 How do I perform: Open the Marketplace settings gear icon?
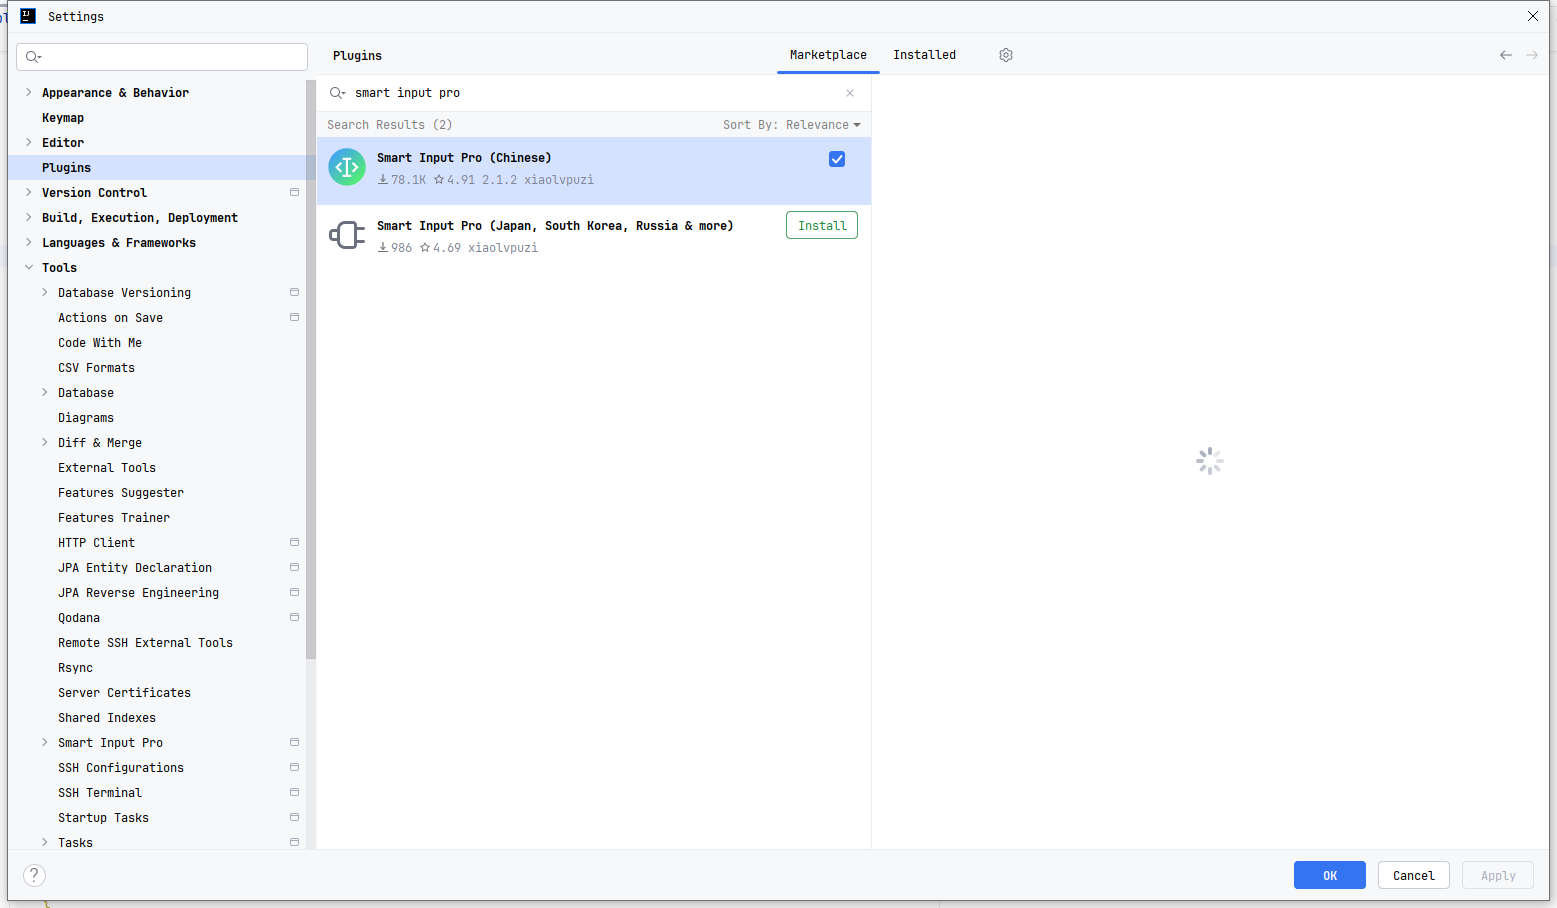pos(1005,55)
